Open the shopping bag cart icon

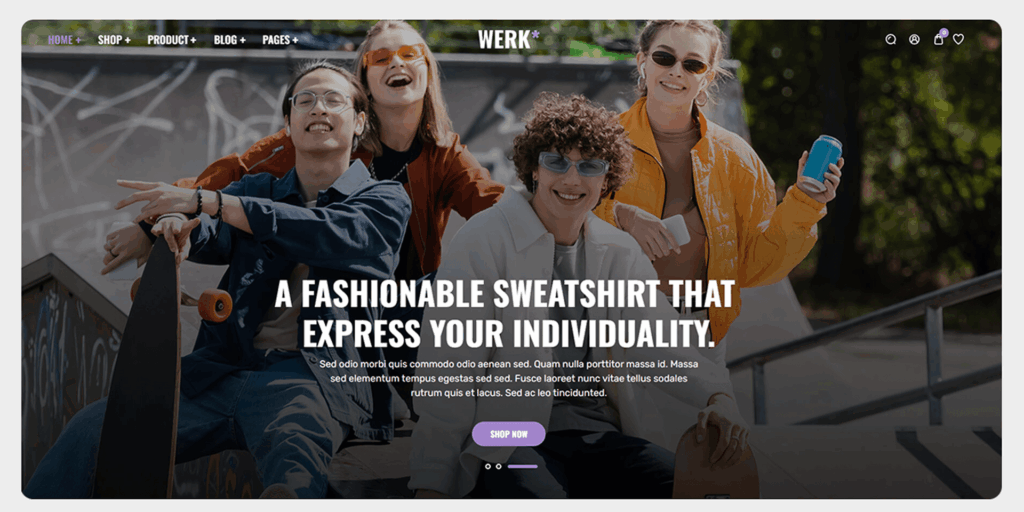point(938,40)
